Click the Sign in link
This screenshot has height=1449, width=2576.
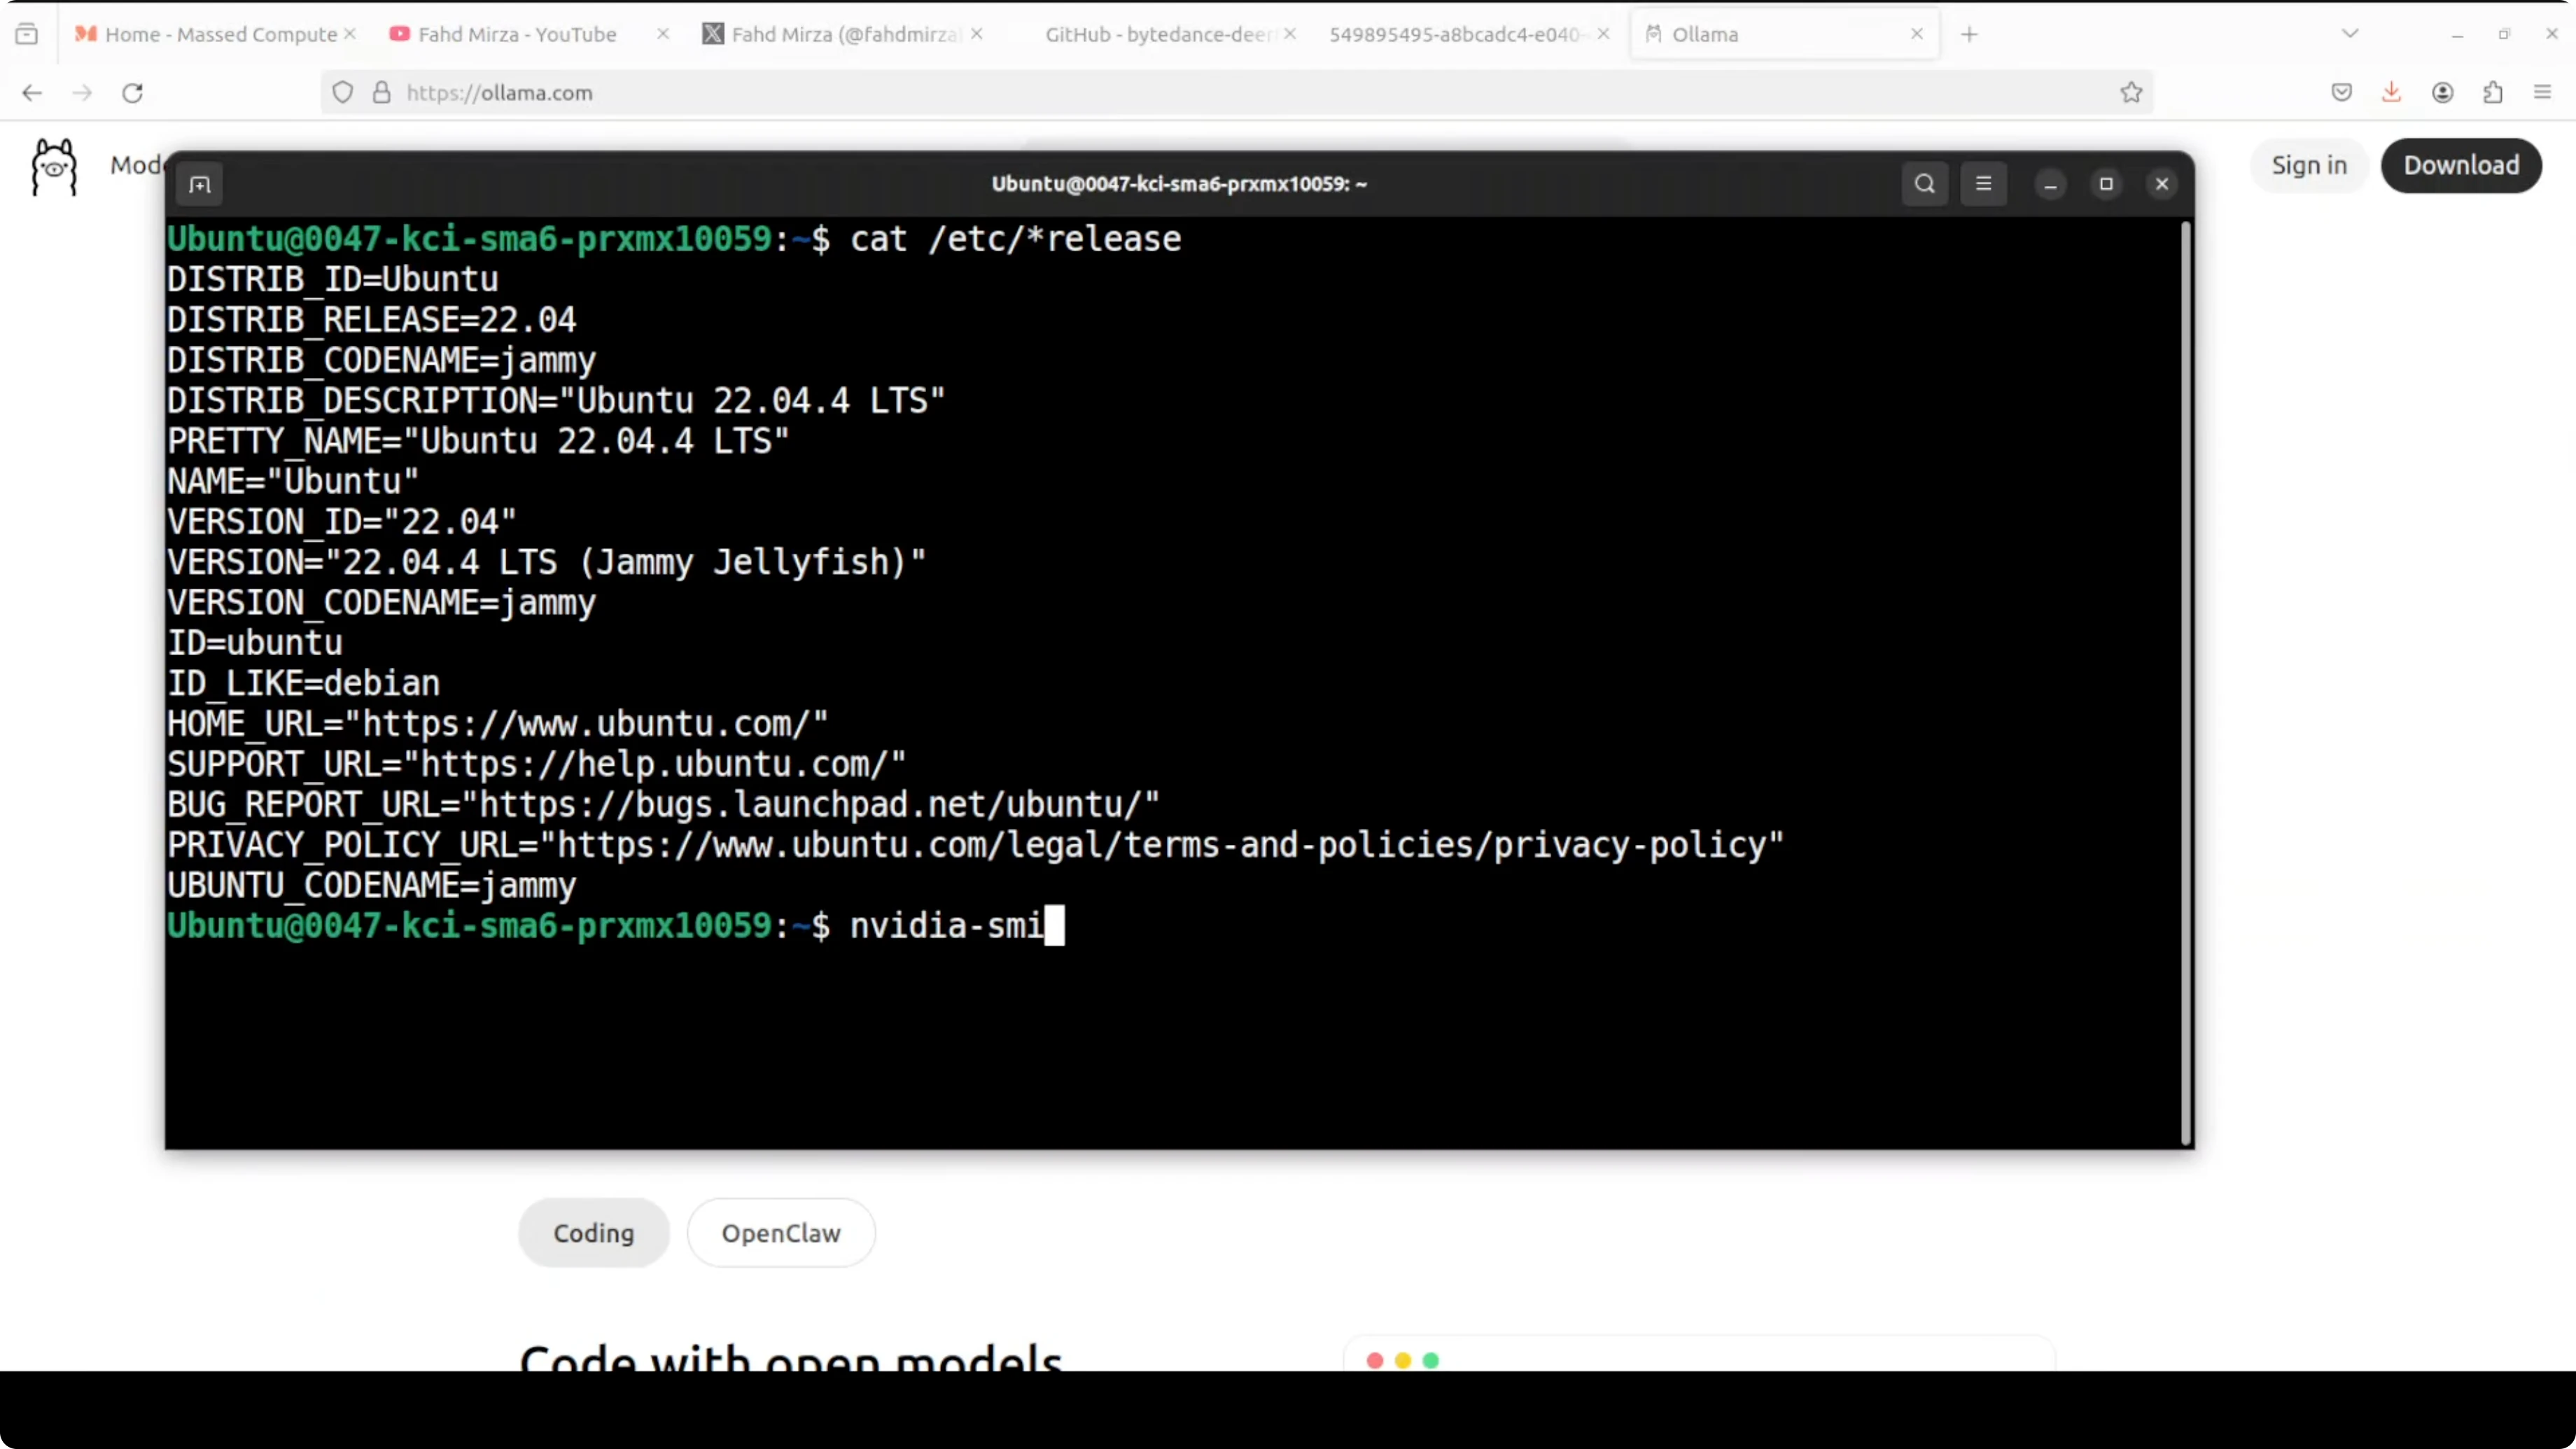pos(2308,166)
